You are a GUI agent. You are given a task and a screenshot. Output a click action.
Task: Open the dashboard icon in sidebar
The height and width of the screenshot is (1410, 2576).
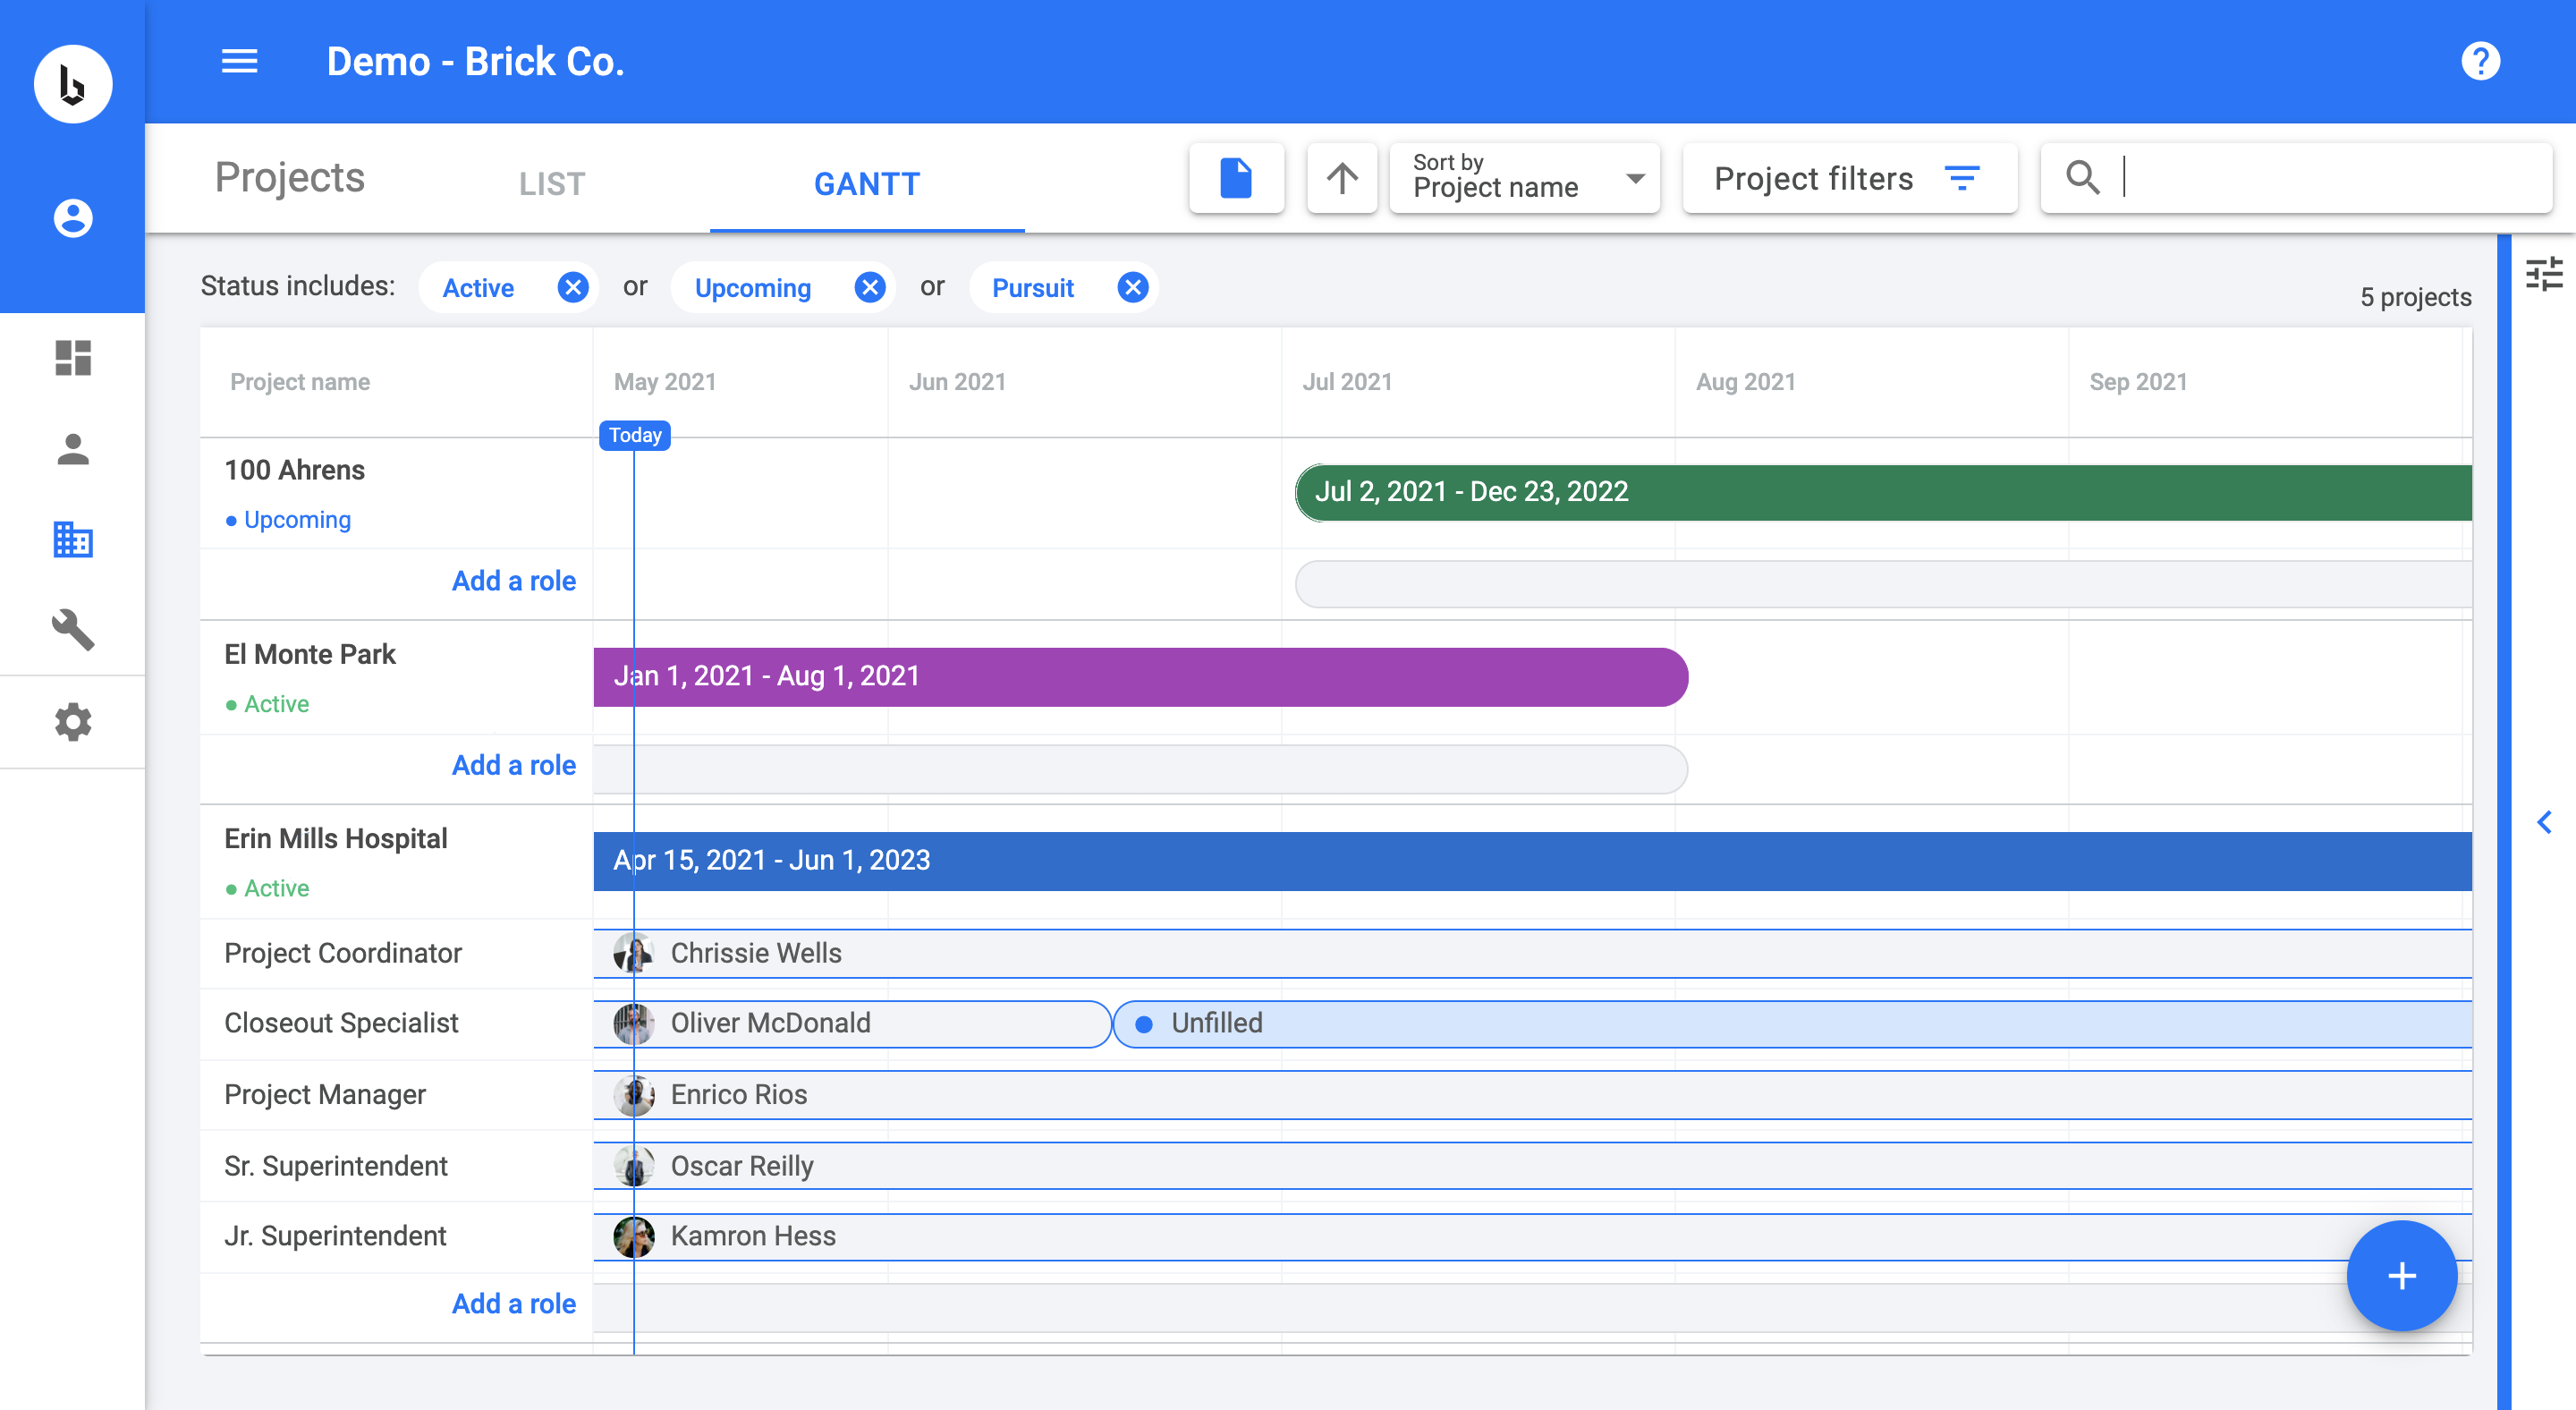[x=73, y=358]
